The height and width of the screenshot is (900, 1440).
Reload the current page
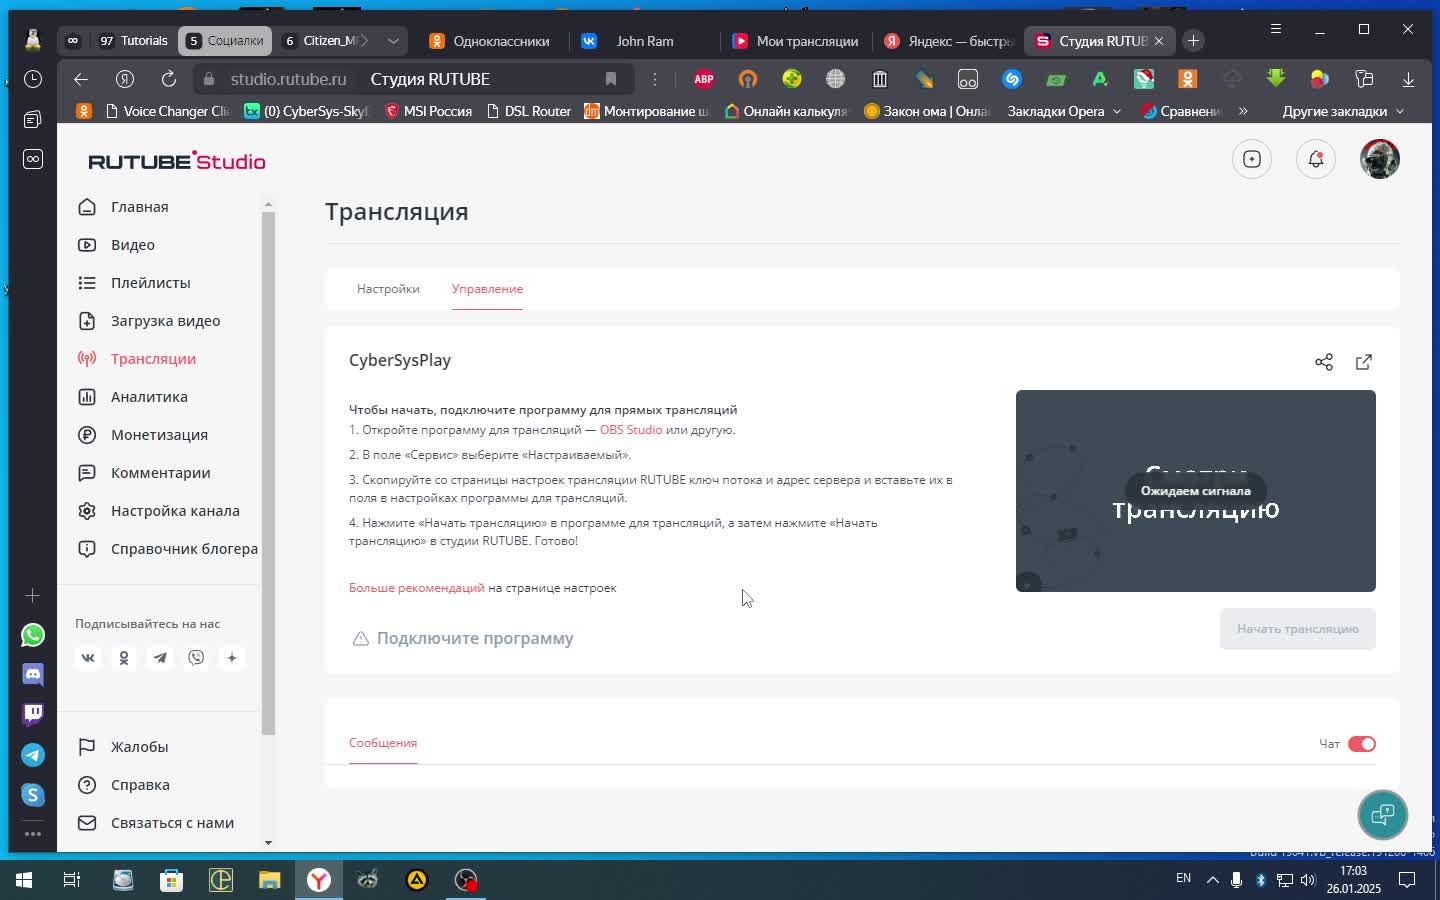click(169, 79)
